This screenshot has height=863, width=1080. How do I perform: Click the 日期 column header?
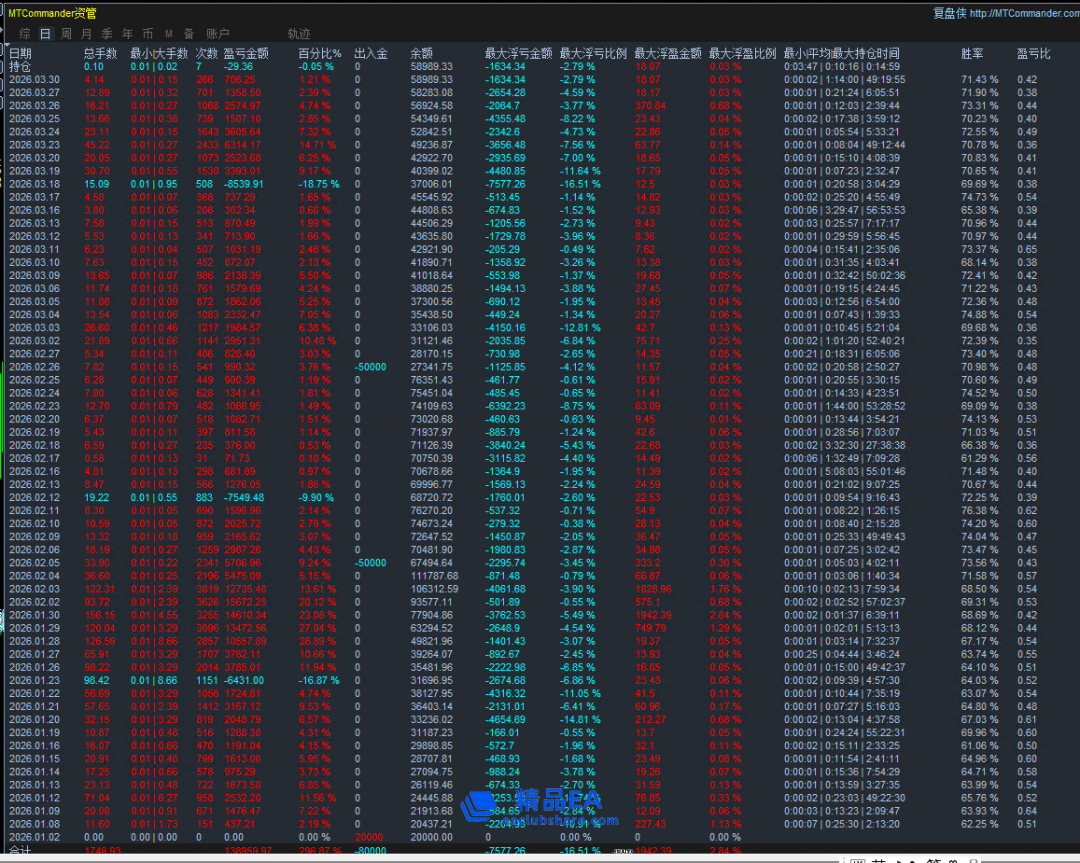[x=20, y=53]
